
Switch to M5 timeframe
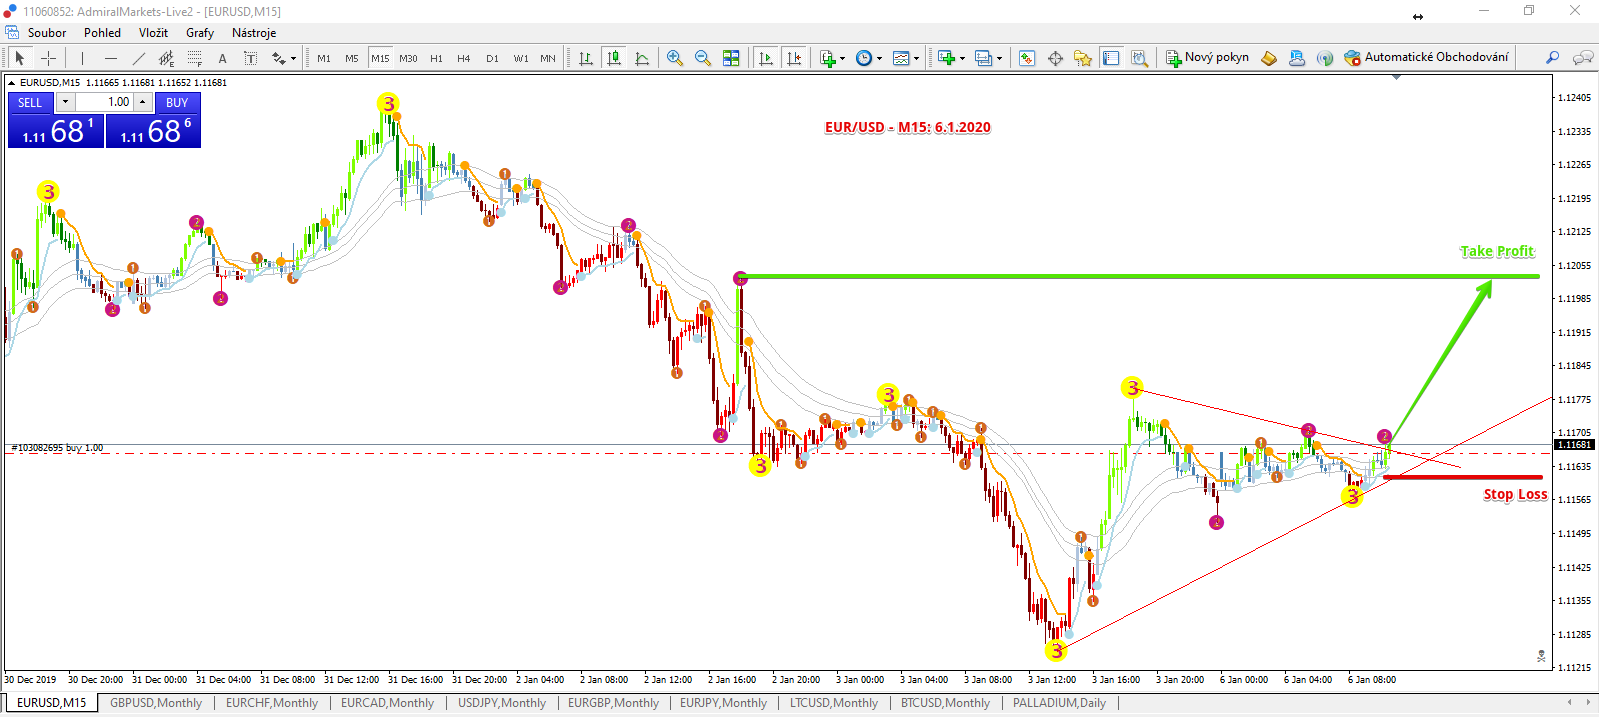[352, 58]
